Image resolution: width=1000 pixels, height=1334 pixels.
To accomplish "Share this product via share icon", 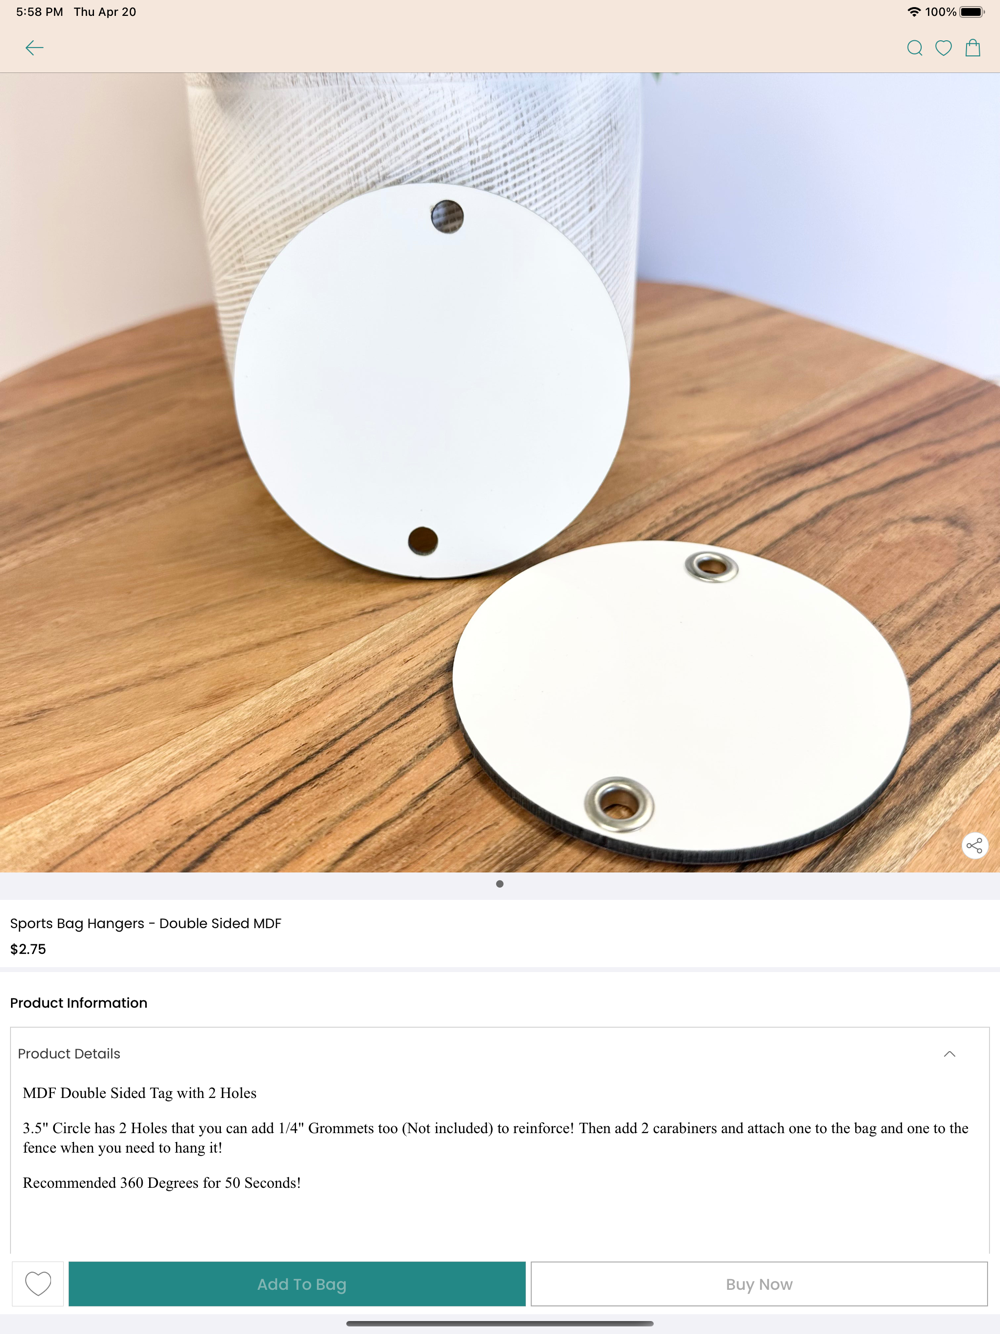I will [974, 846].
